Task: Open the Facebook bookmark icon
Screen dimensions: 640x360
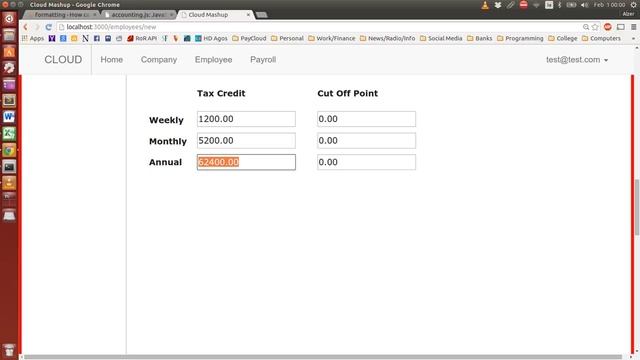Action: pos(97,38)
